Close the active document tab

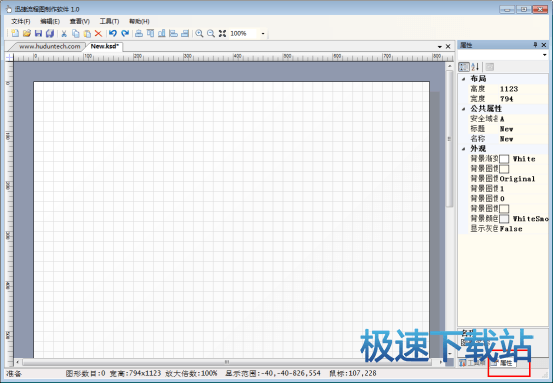click(448, 47)
